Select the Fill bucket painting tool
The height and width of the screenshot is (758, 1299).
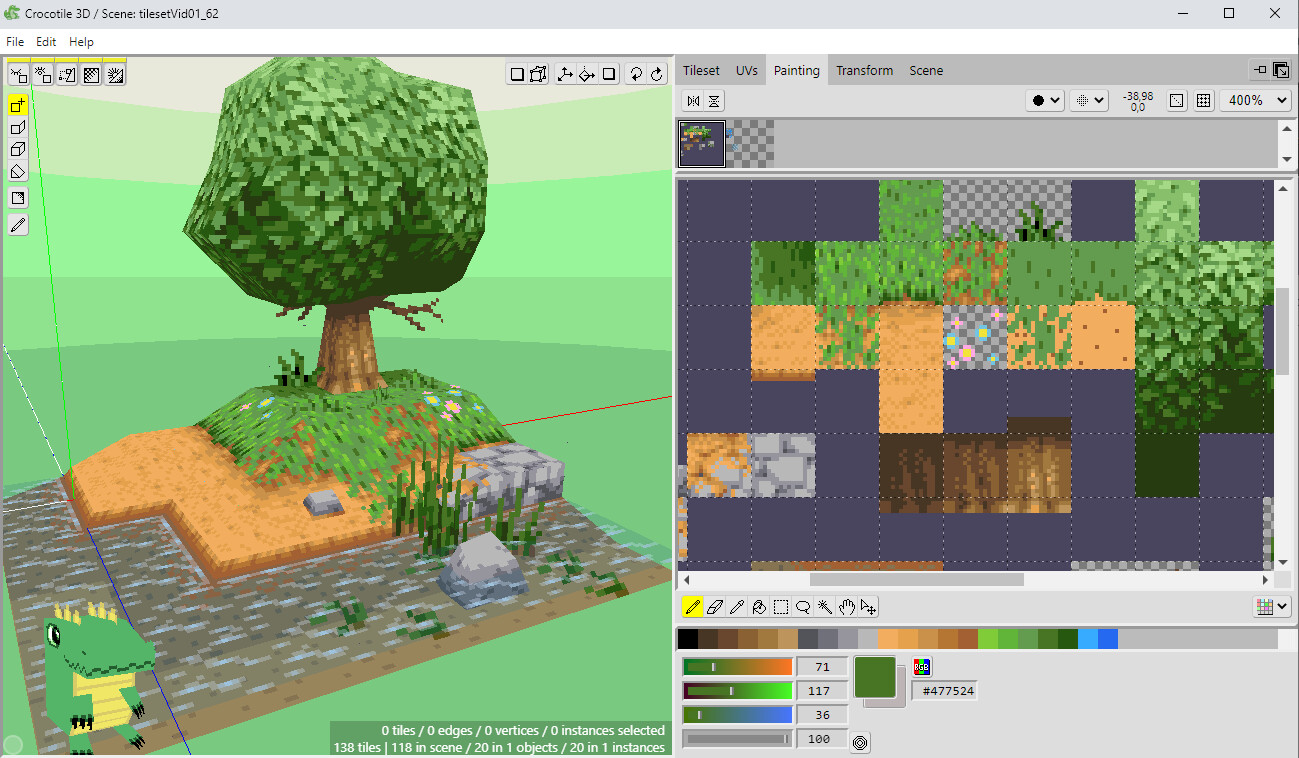click(x=759, y=606)
